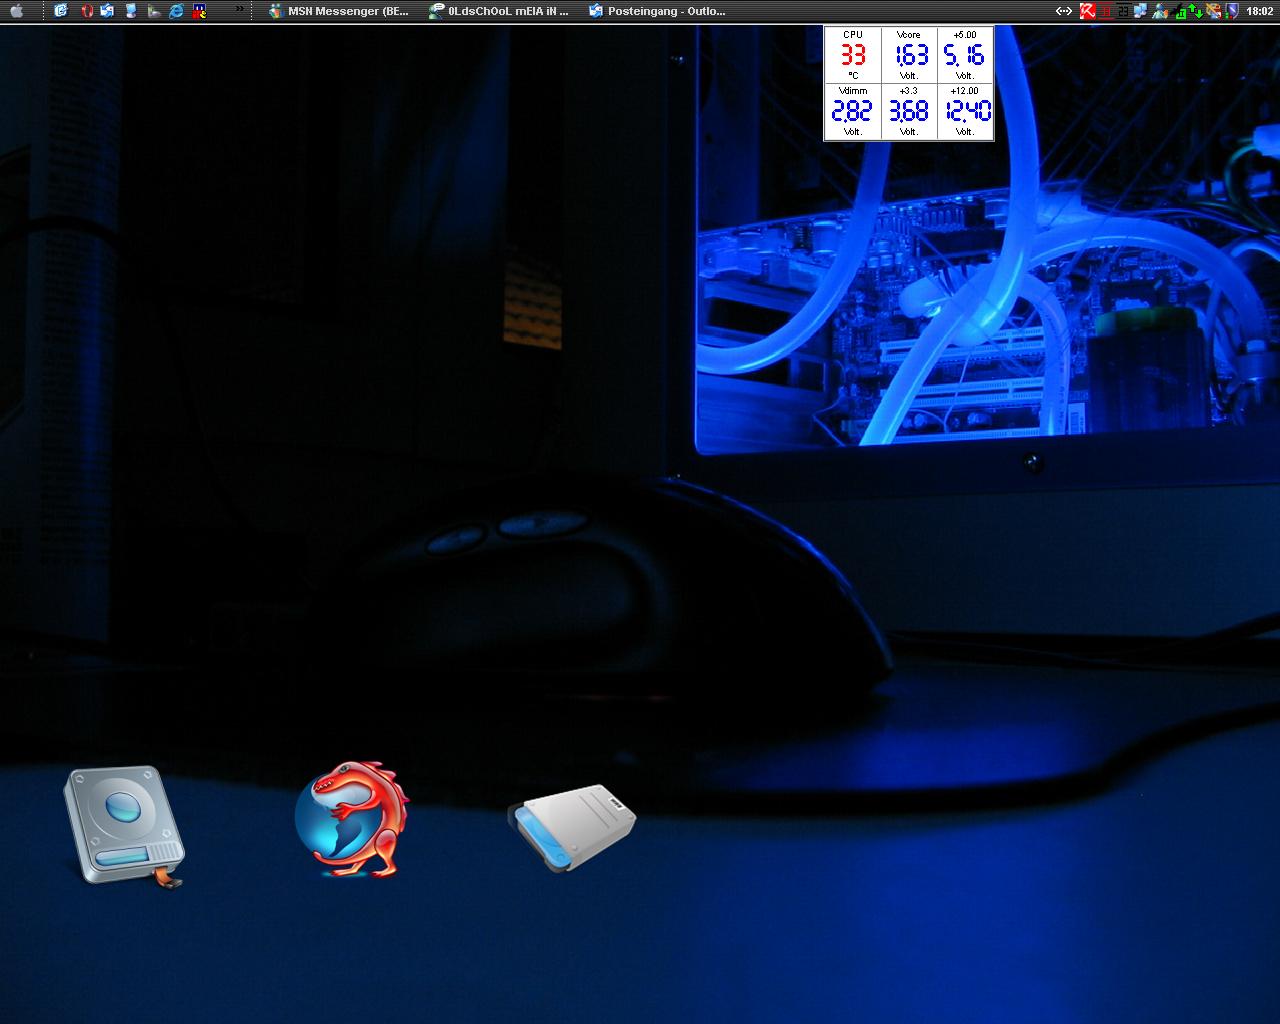Switch to Posteingang Outlook taskbar window
The image size is (1280, 1024).
(x=658, y=12)
